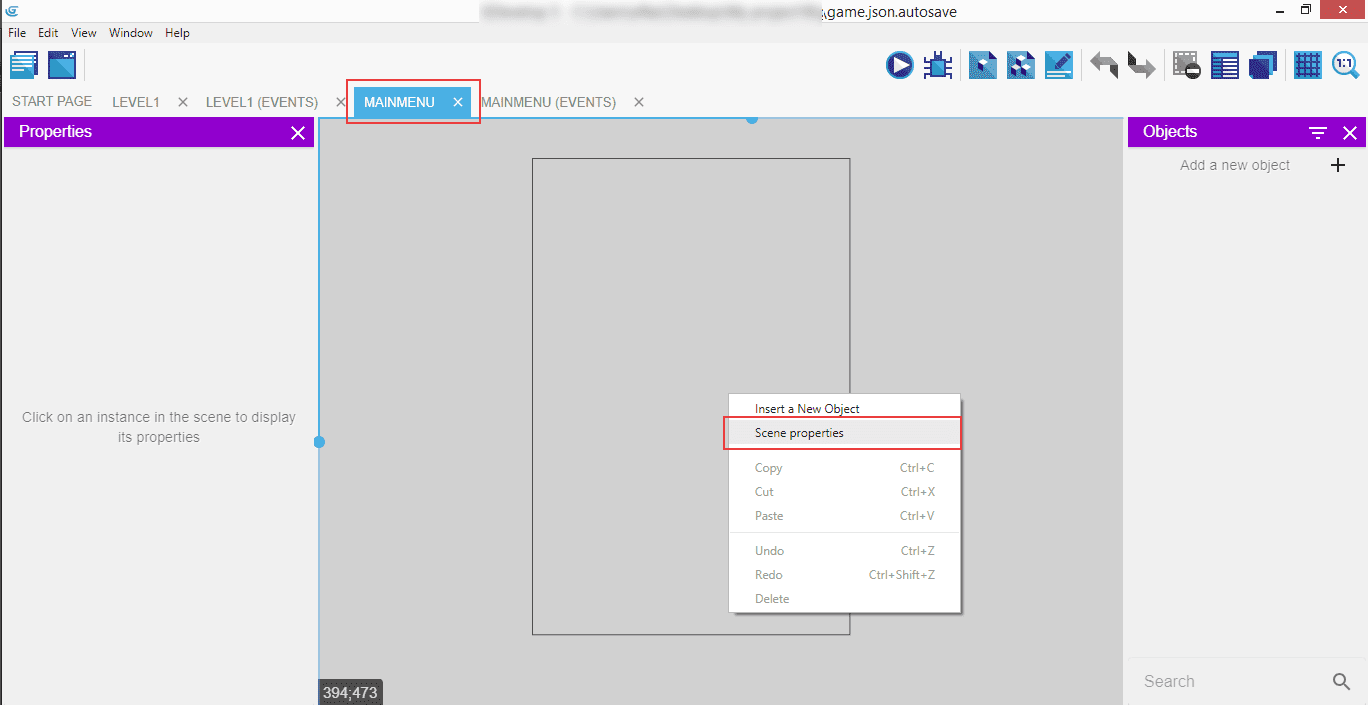The height and width of the screenshot is (705, 1368).
Task: Open the File menu
Action: coord(17,33)
